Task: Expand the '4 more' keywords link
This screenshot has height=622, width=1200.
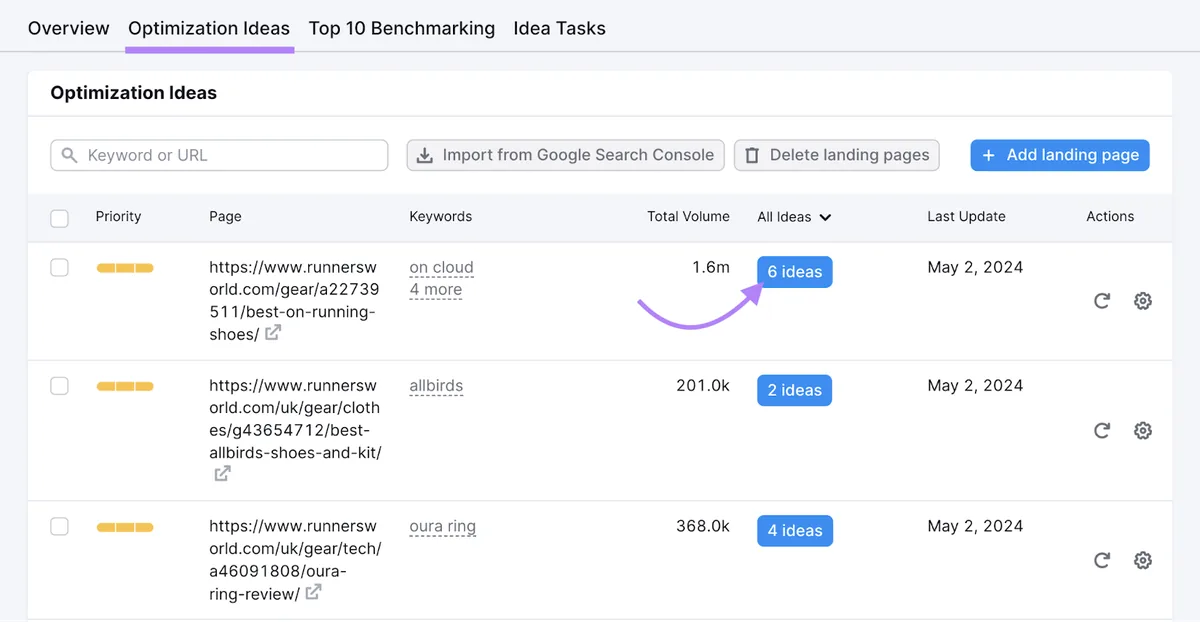Action: 436,290
